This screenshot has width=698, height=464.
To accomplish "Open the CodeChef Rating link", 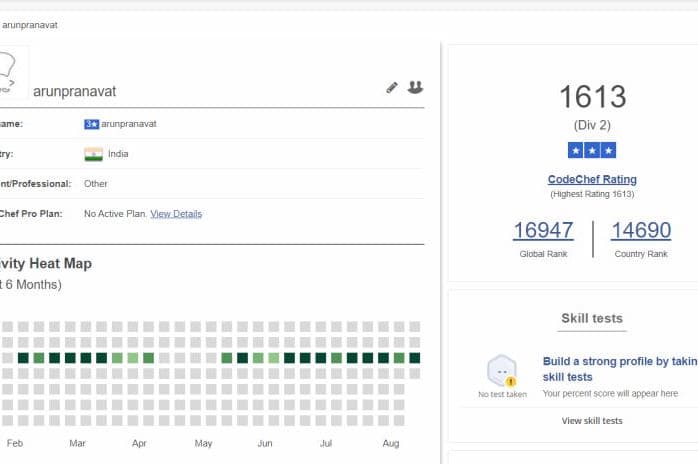I will tap(592, 179).
